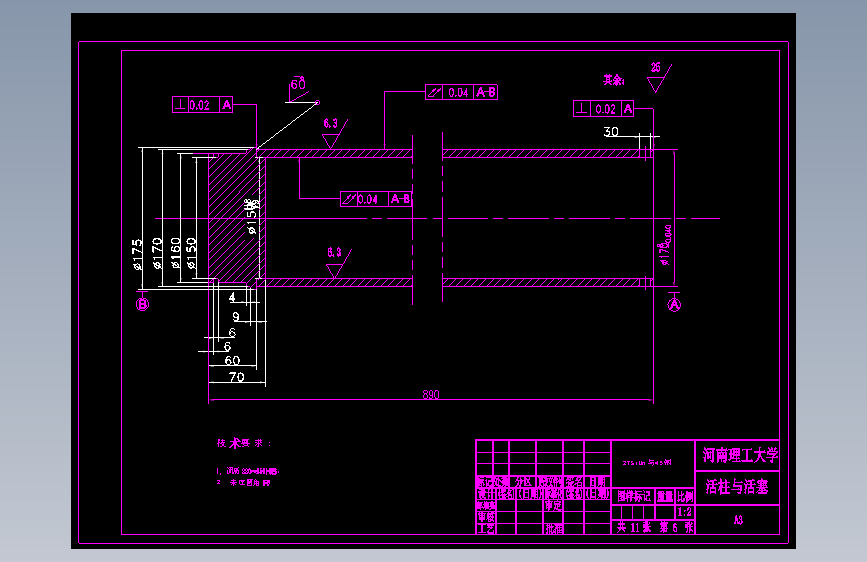Click the 河南理工大学 title block cell
Screen dimensions: 867x562
pos(737,455)
